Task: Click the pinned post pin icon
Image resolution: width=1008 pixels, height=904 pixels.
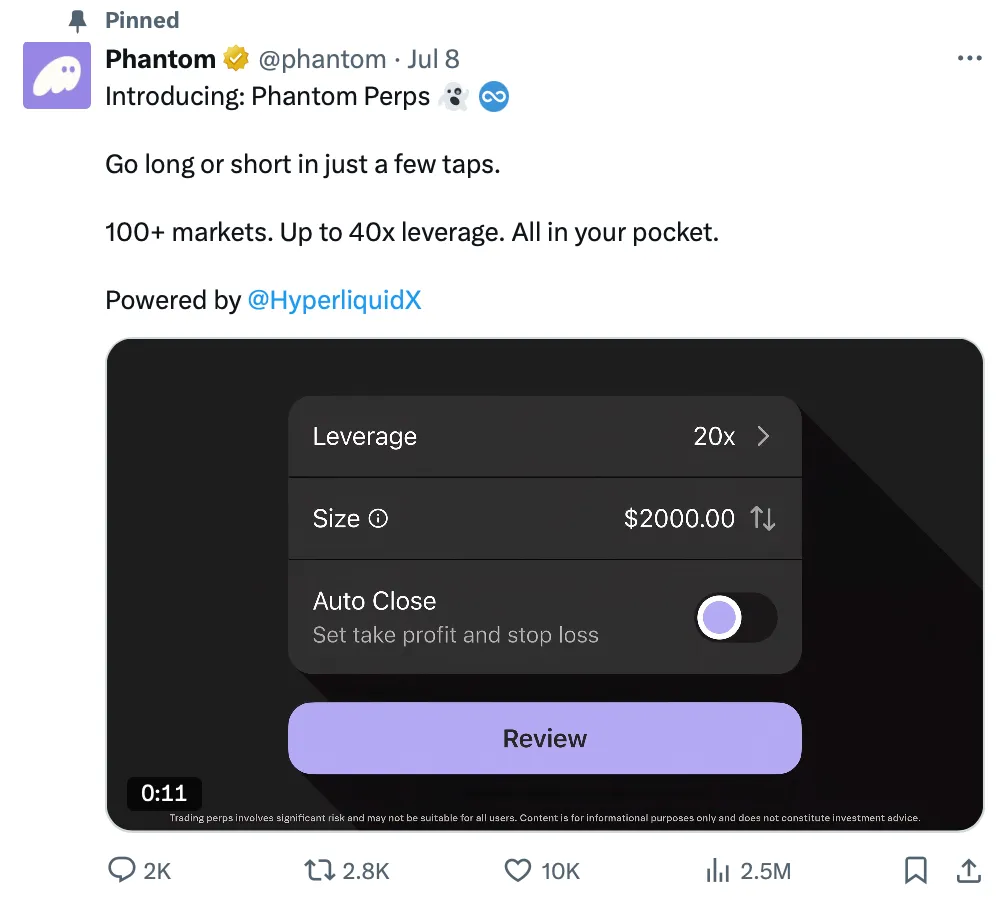Action: [x=76, y=19]
